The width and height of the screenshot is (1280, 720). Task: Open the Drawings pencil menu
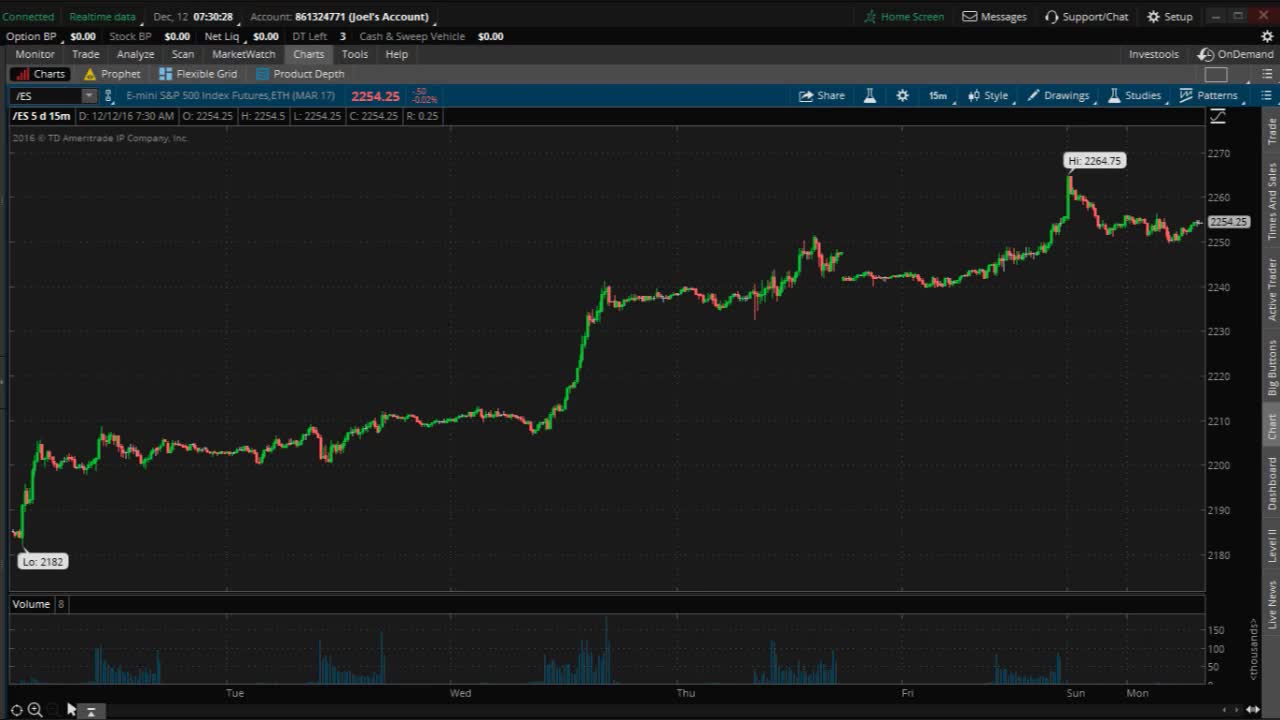click(x=1058, y=96)
